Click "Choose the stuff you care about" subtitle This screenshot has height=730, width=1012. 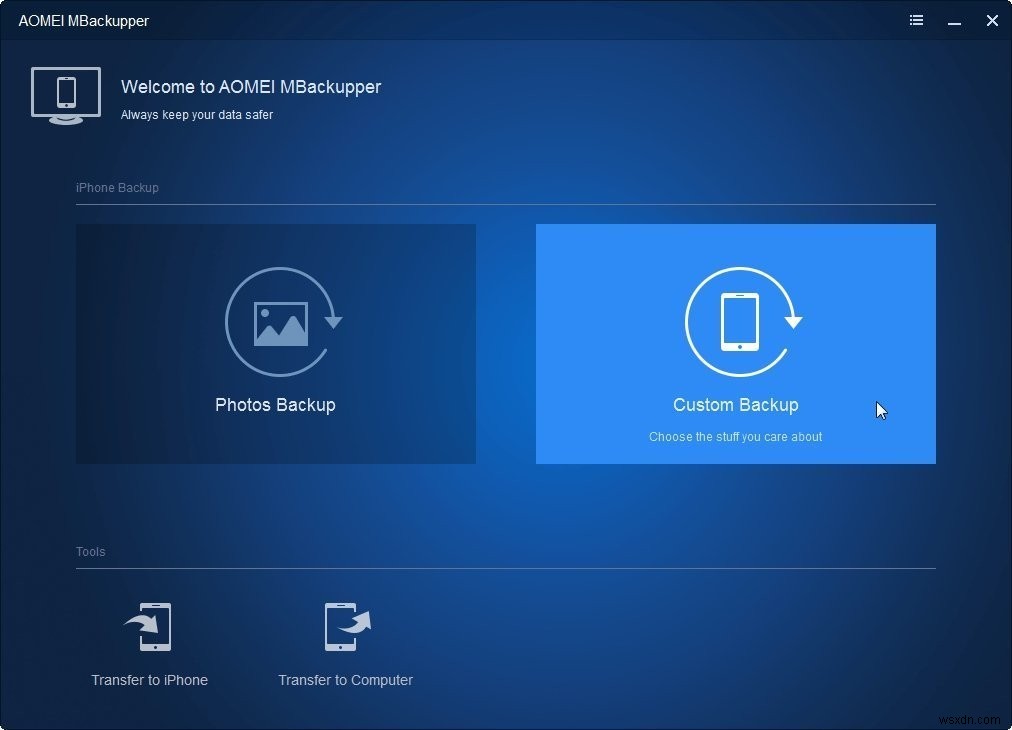click(735, 437)
